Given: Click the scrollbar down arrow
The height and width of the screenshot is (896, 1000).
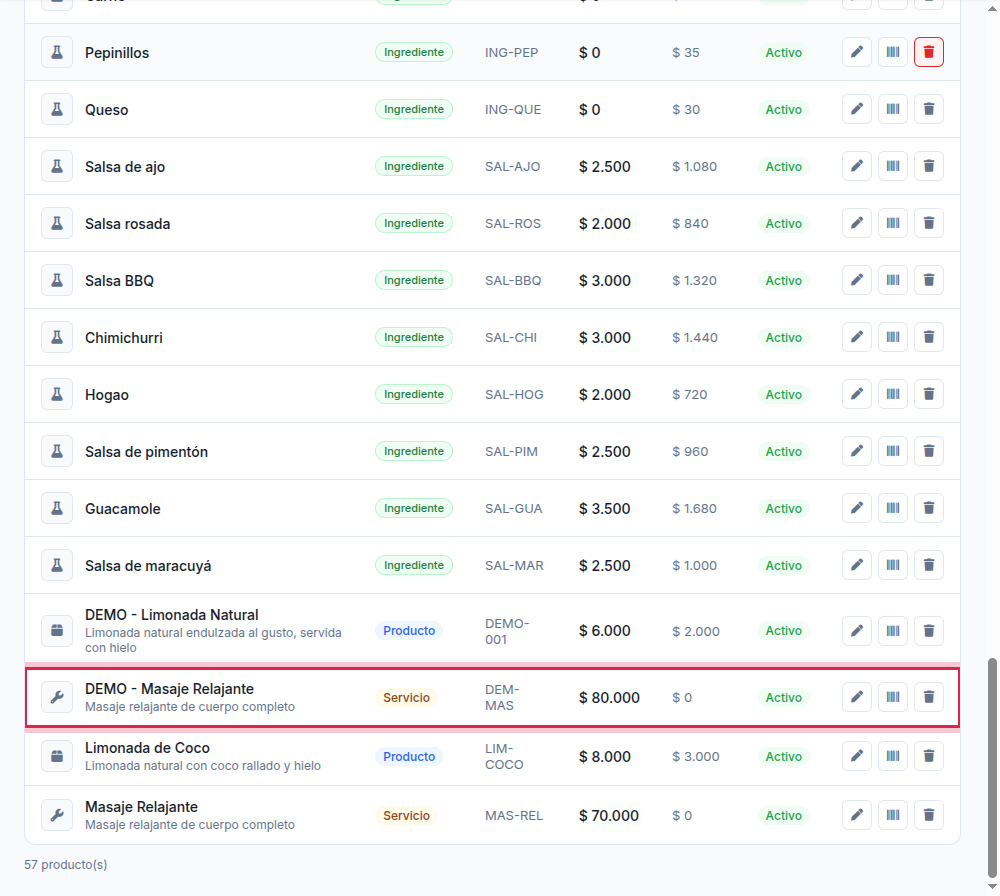Looking at the screenshot, I should (x=992, y=887).
